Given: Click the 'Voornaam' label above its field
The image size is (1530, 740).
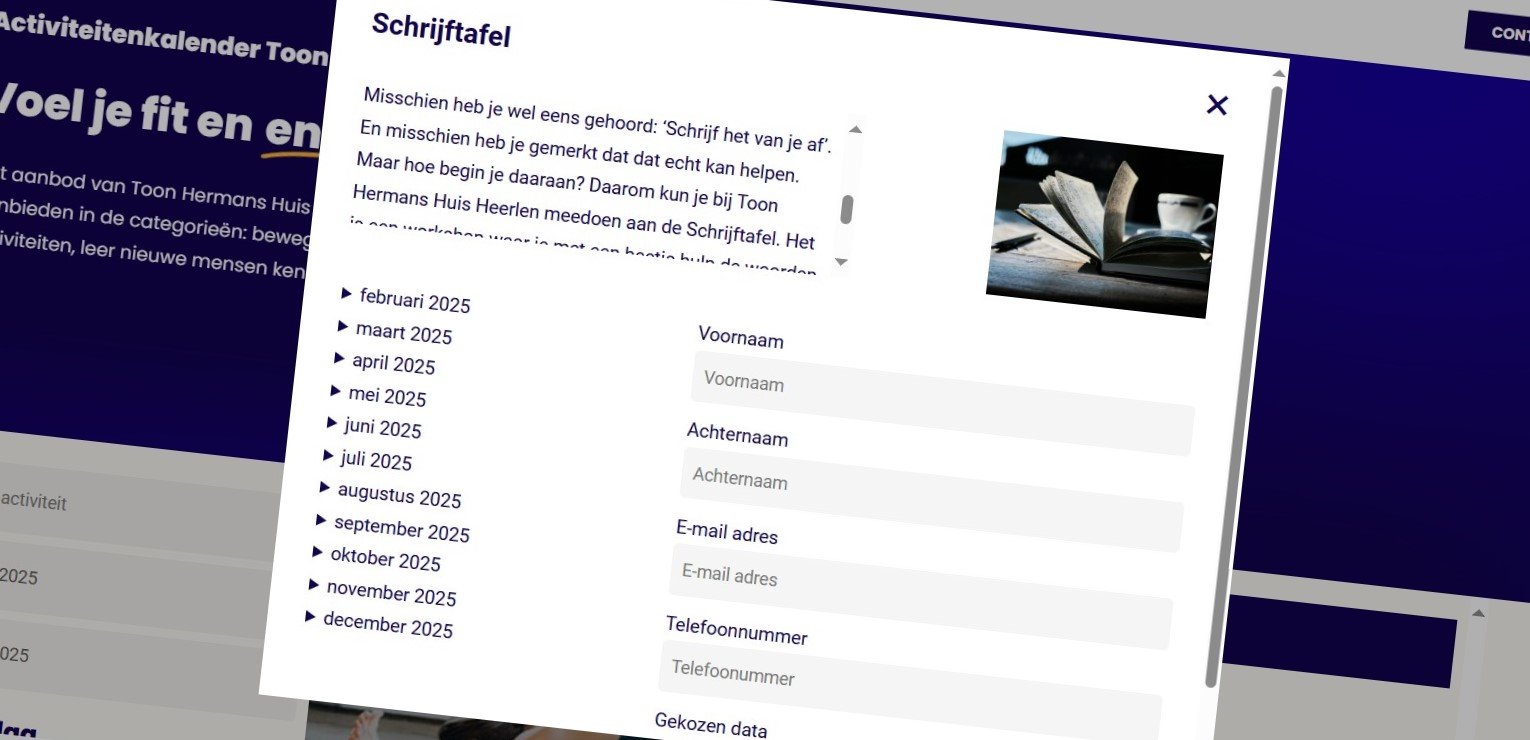Looking at the screenshot, I should (741, 337).
